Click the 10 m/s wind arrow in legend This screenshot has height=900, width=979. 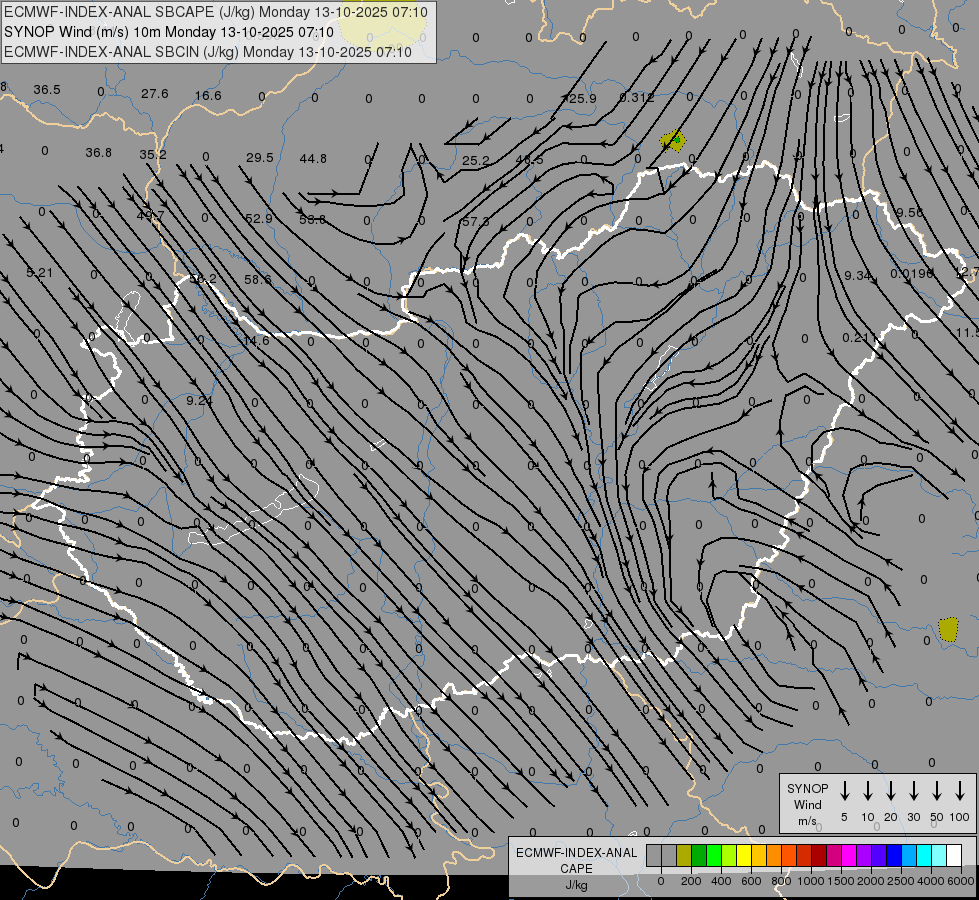tap(867, 791)
